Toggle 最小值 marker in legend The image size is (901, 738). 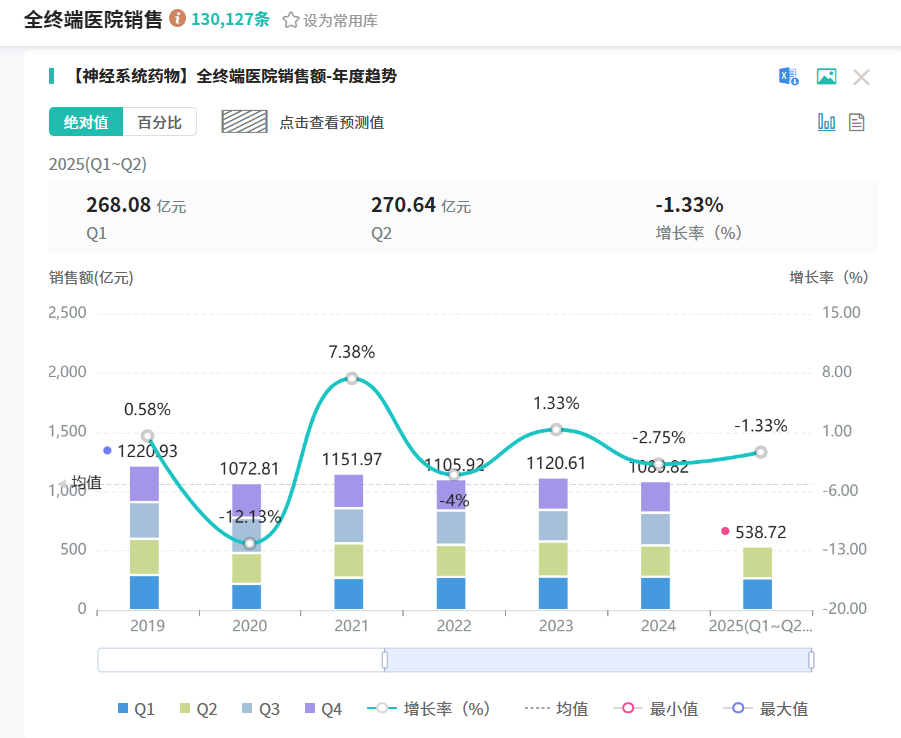click(x=660, y=709)
